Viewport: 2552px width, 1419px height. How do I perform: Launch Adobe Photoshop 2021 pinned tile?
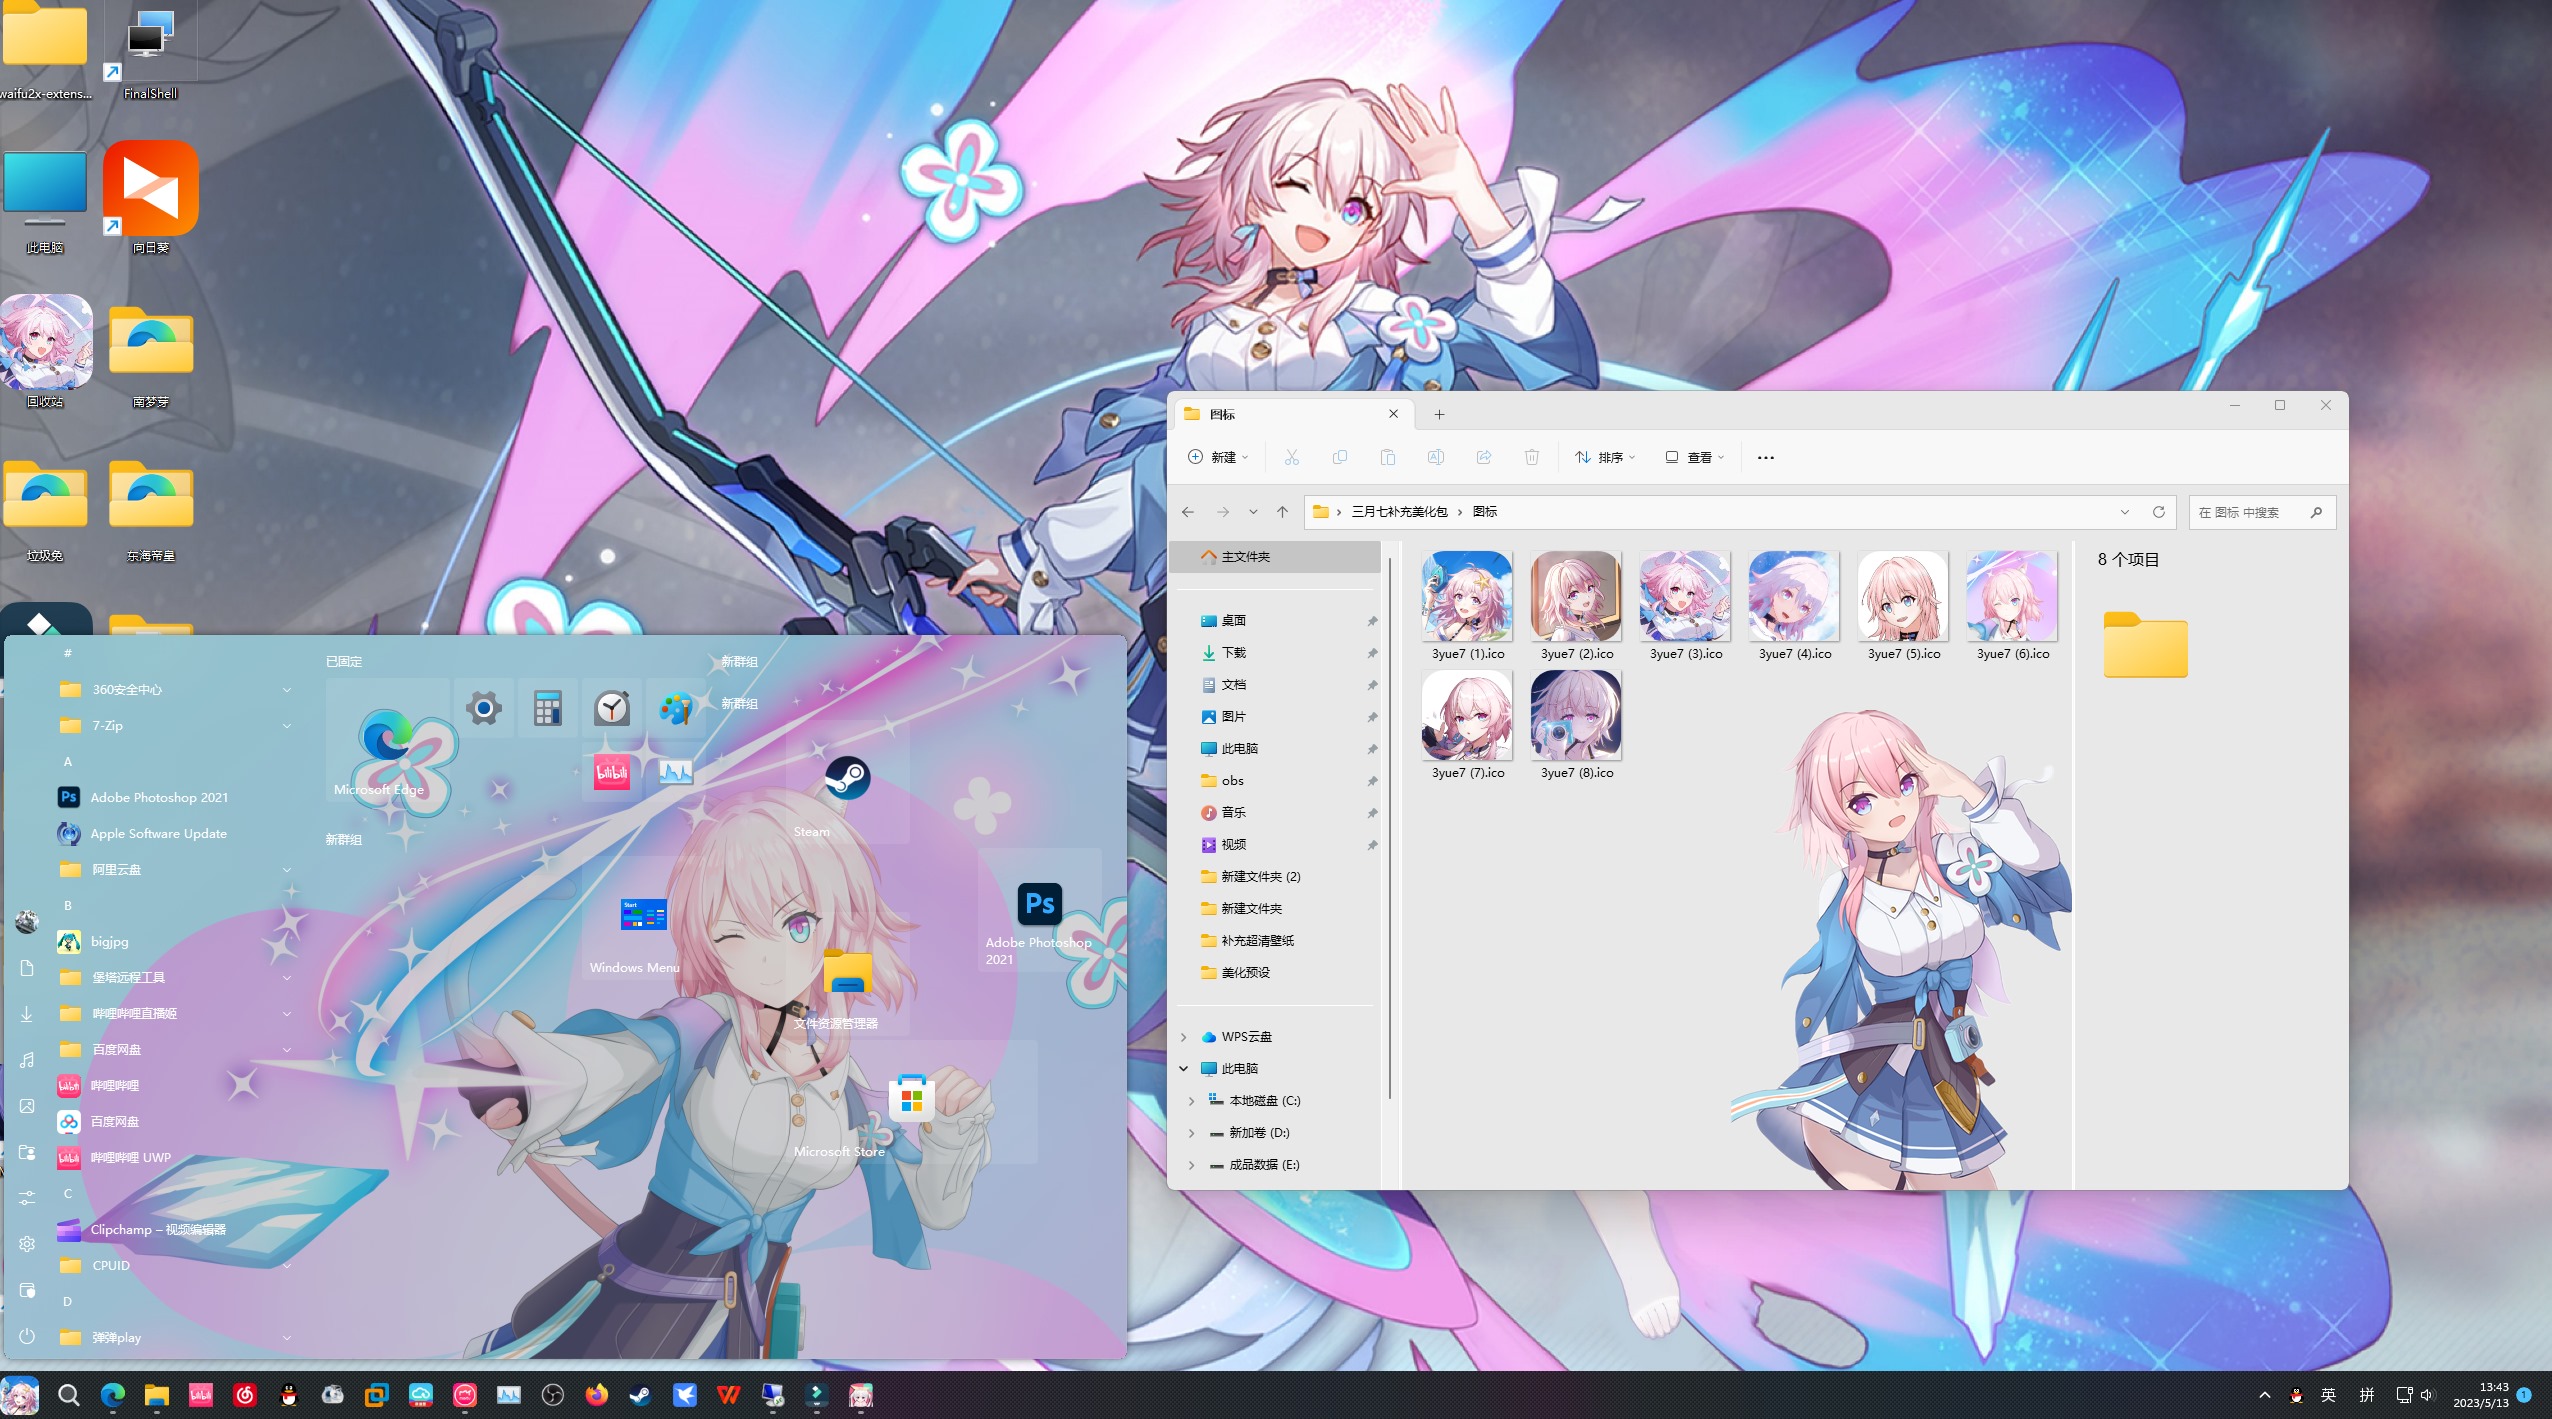[x=1039, y=905]
